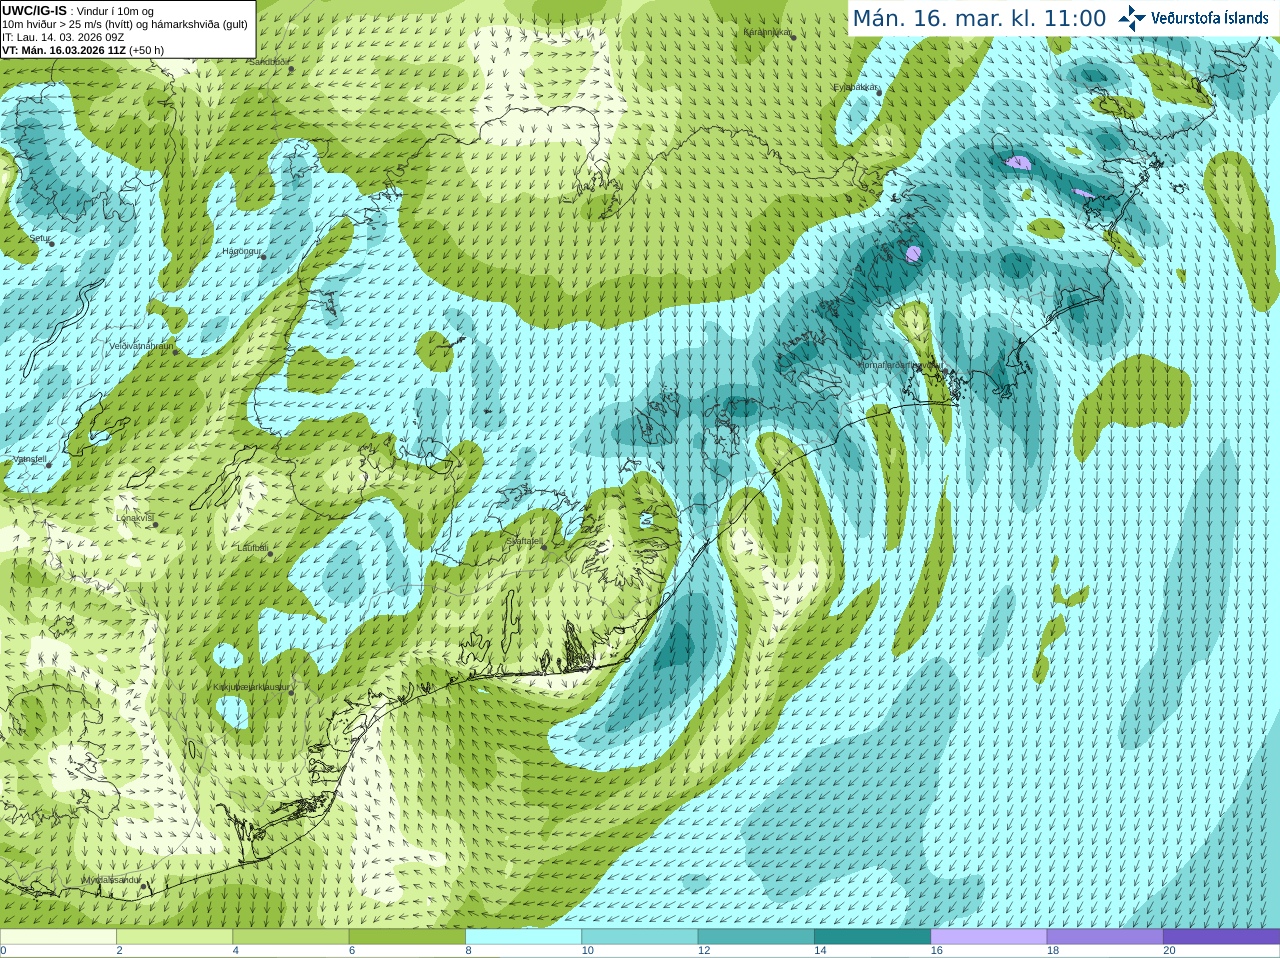Click the 10m hviður > 25 m/s legend line

point(125,24)
